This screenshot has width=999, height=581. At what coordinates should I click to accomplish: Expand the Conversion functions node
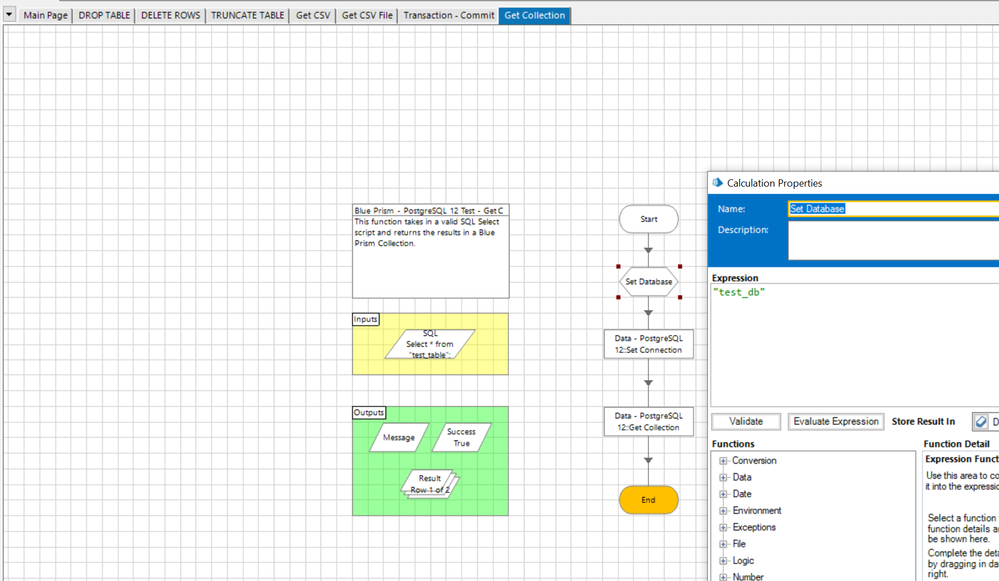point(723,461)
